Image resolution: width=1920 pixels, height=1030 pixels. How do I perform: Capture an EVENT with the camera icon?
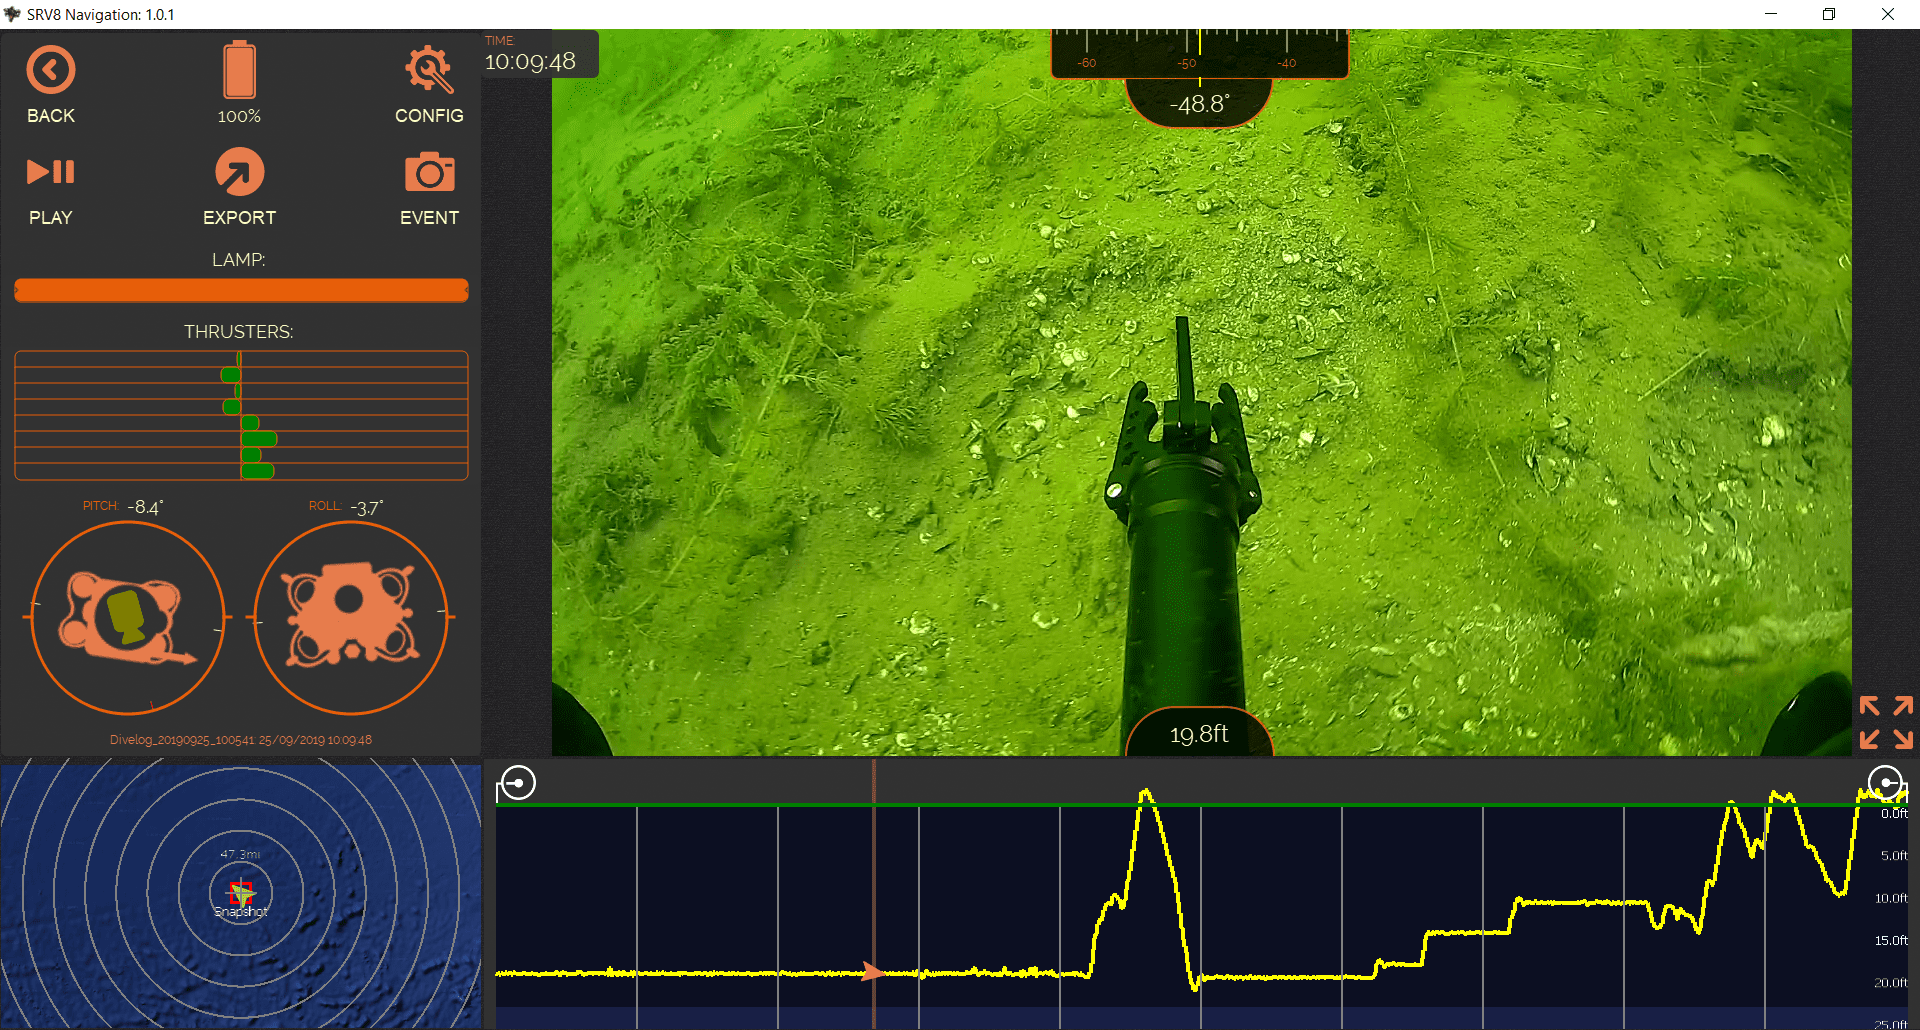click(x=430, y=172)
